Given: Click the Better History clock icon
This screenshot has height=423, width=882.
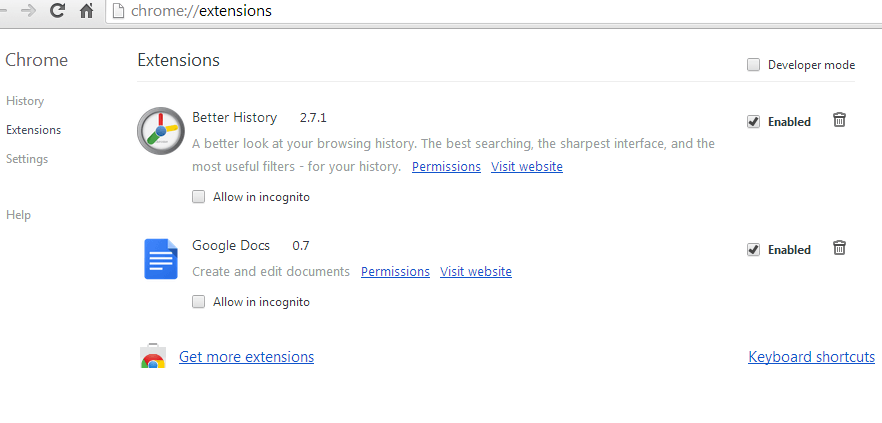Looking at the screenshot, I should (x=161, y=131).
